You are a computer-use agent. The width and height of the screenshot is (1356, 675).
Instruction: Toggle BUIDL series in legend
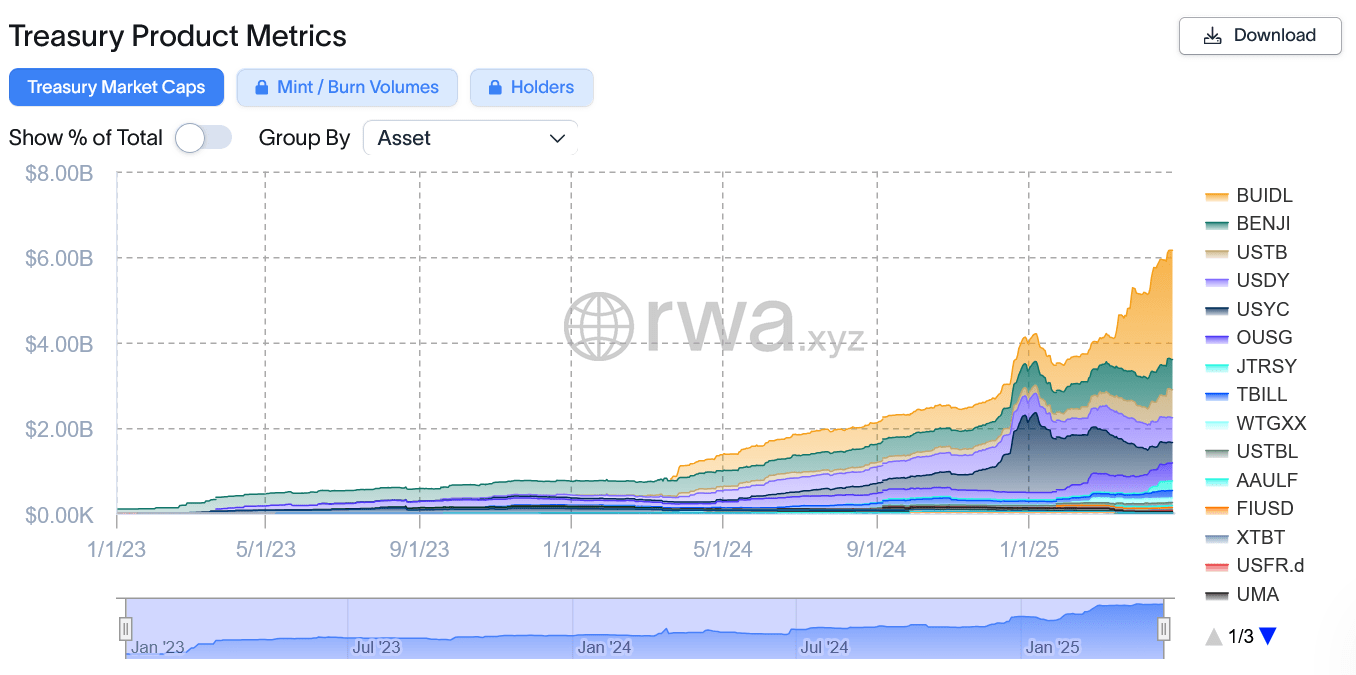coord(1264,195)
